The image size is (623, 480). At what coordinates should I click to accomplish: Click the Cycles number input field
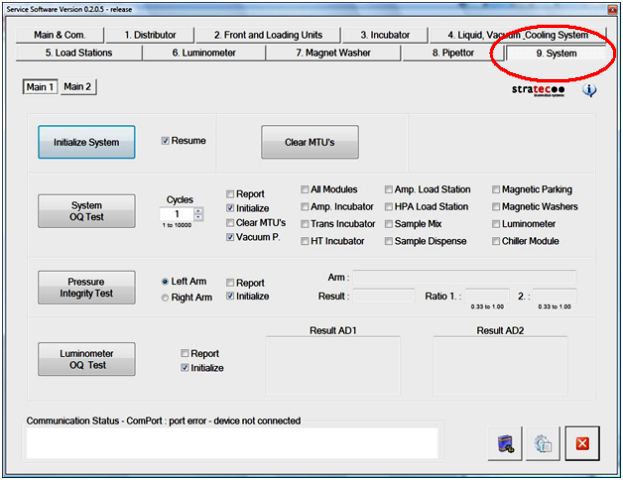pyautogui.click(x=176, y=214)
